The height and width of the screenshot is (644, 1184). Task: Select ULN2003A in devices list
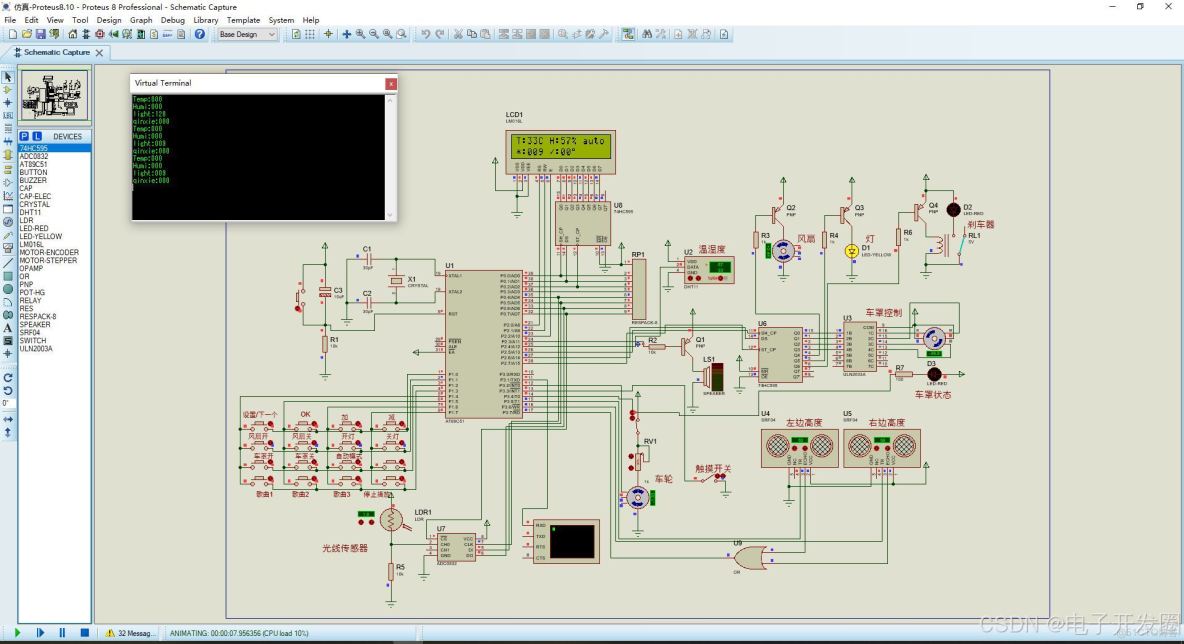pyautogui.click(x=36, y=348)
